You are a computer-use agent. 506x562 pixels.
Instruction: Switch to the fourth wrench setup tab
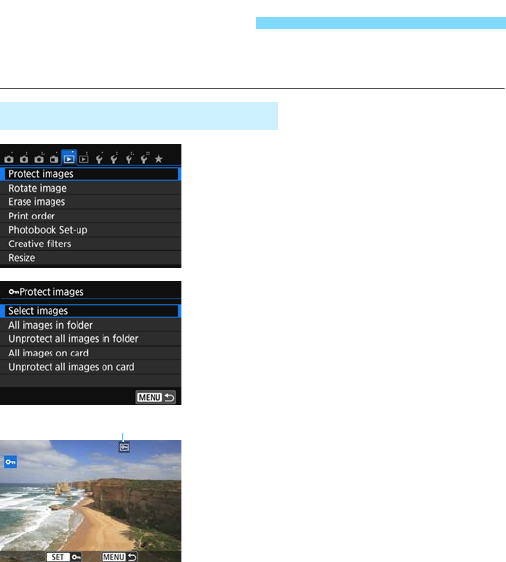pyautogui.click(x=144, y=158)
